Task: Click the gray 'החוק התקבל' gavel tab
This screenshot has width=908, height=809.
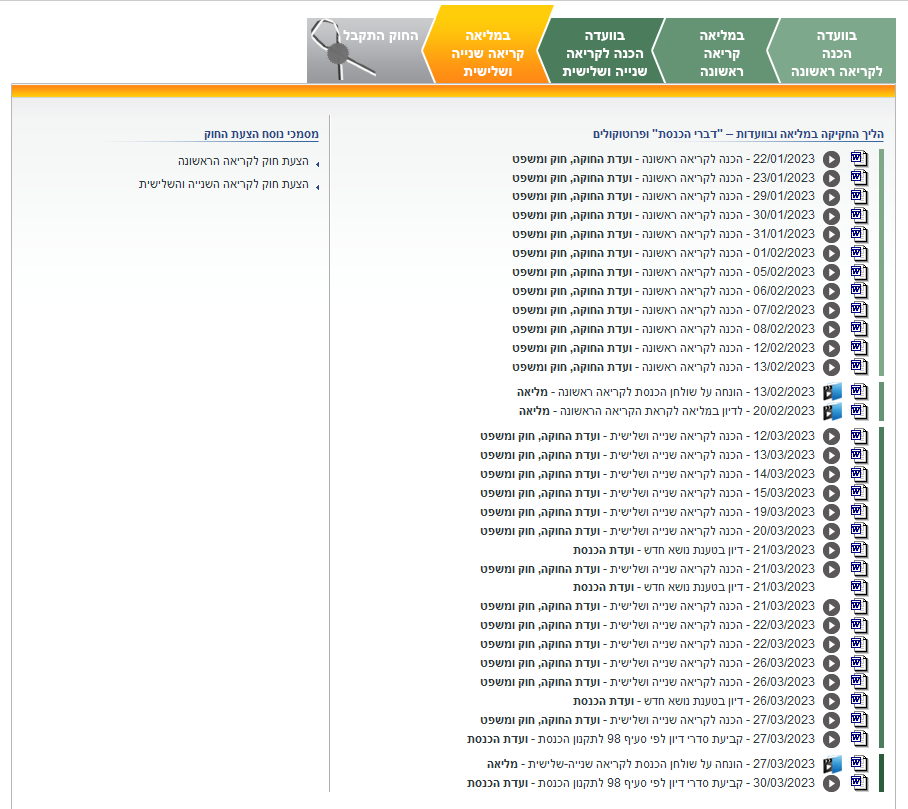Action: coord(366,50)
